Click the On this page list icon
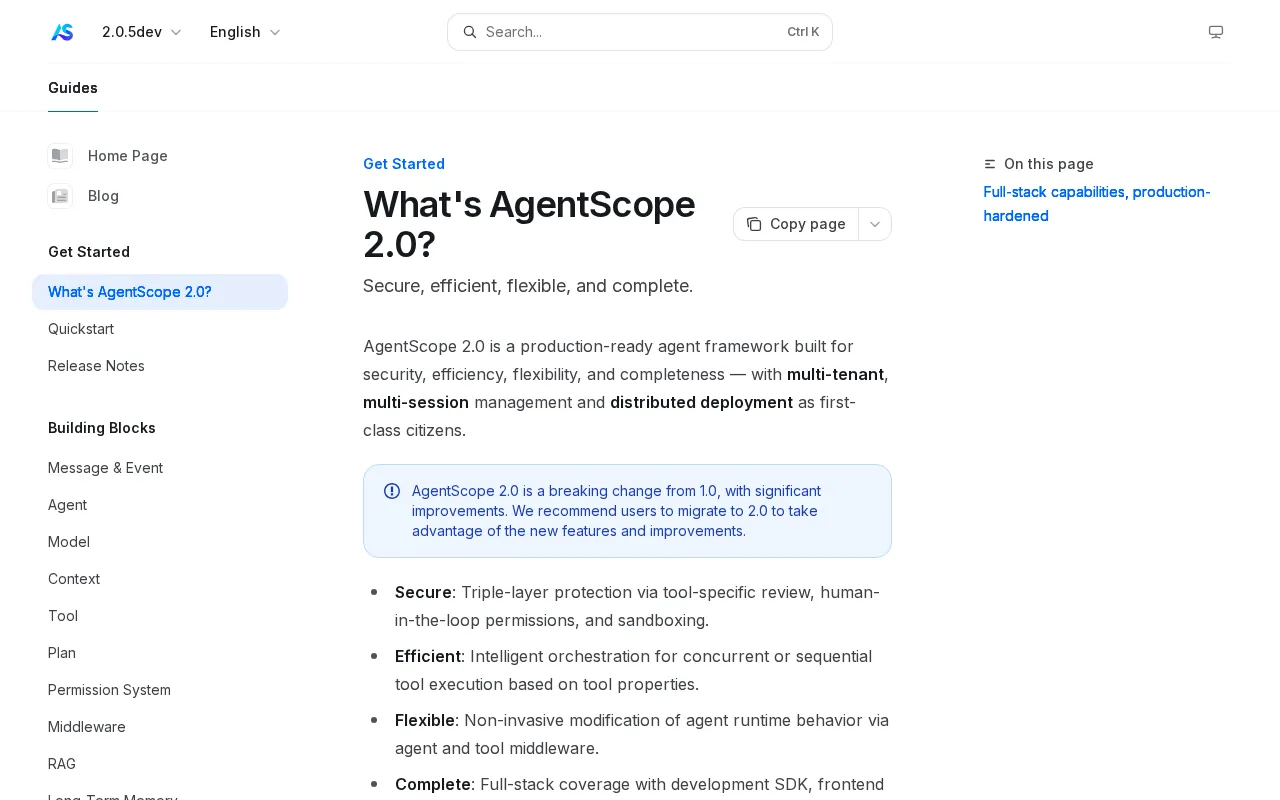Viewport: 1280px width, 800px height. 990,164
